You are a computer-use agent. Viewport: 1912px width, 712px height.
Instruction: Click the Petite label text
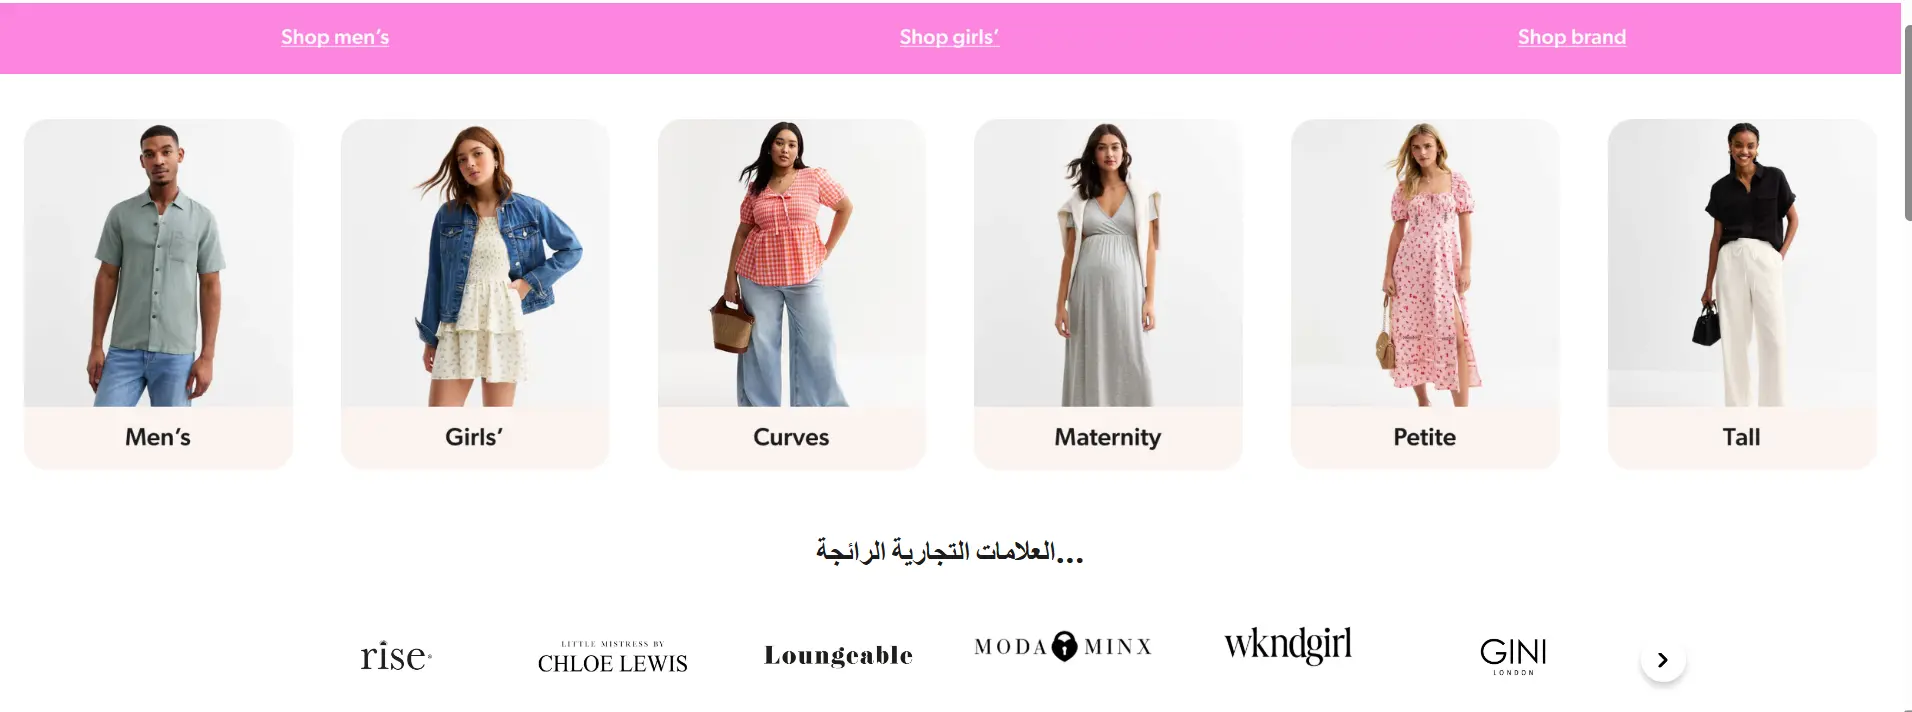1425,437
